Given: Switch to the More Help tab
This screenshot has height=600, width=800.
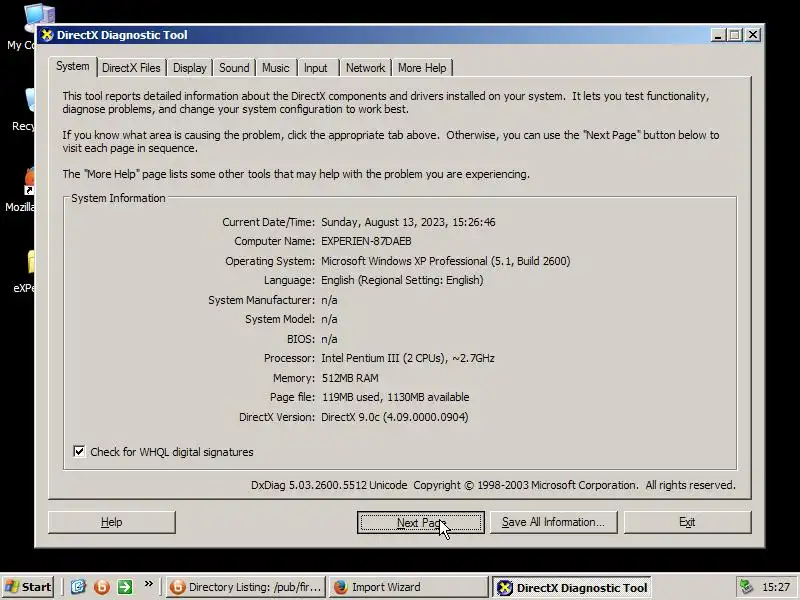Looking at the screenshot, I should 422,68.
